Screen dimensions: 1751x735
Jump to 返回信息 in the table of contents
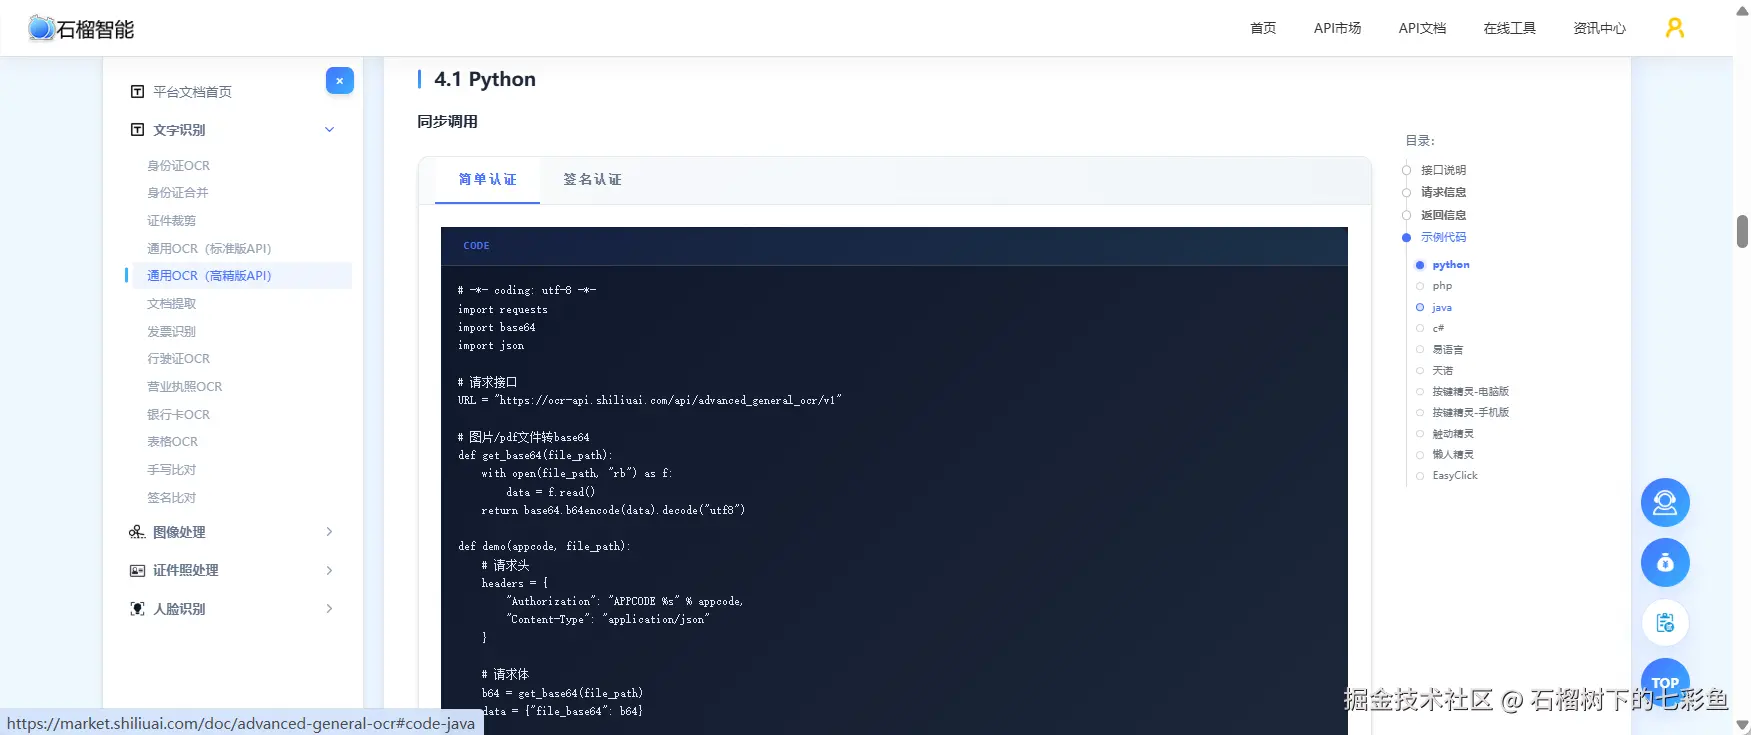tap(1443, 215)
